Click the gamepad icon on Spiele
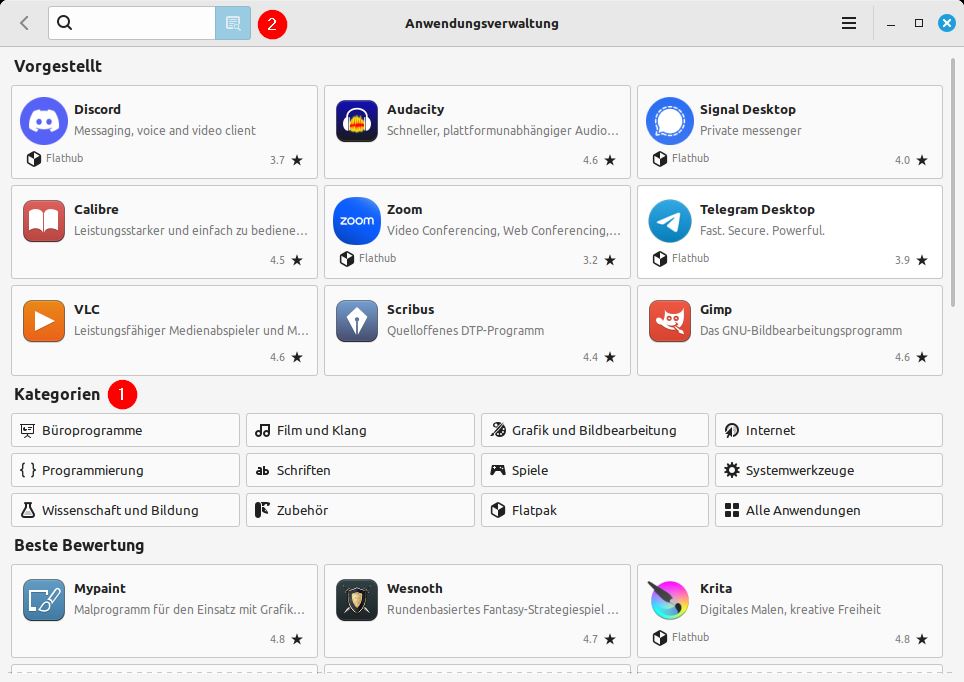The width and height of the screenshot is (964, 682). (x=497, y=470)
